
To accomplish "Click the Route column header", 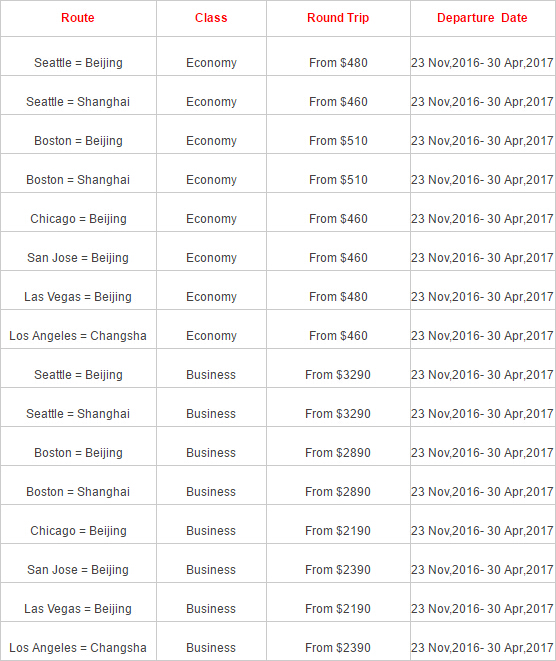I will point(78,18).
